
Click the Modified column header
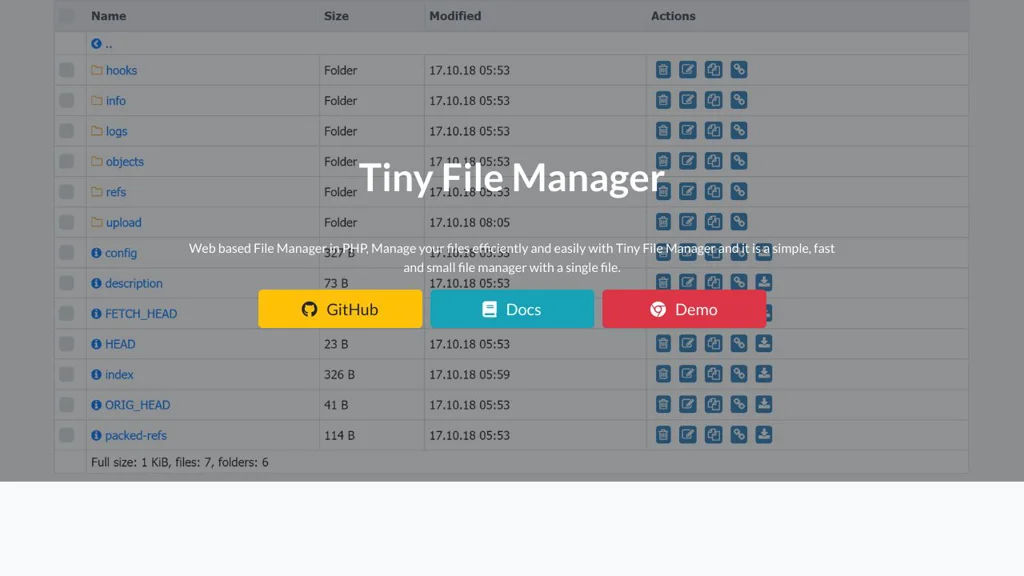[455, 16]
